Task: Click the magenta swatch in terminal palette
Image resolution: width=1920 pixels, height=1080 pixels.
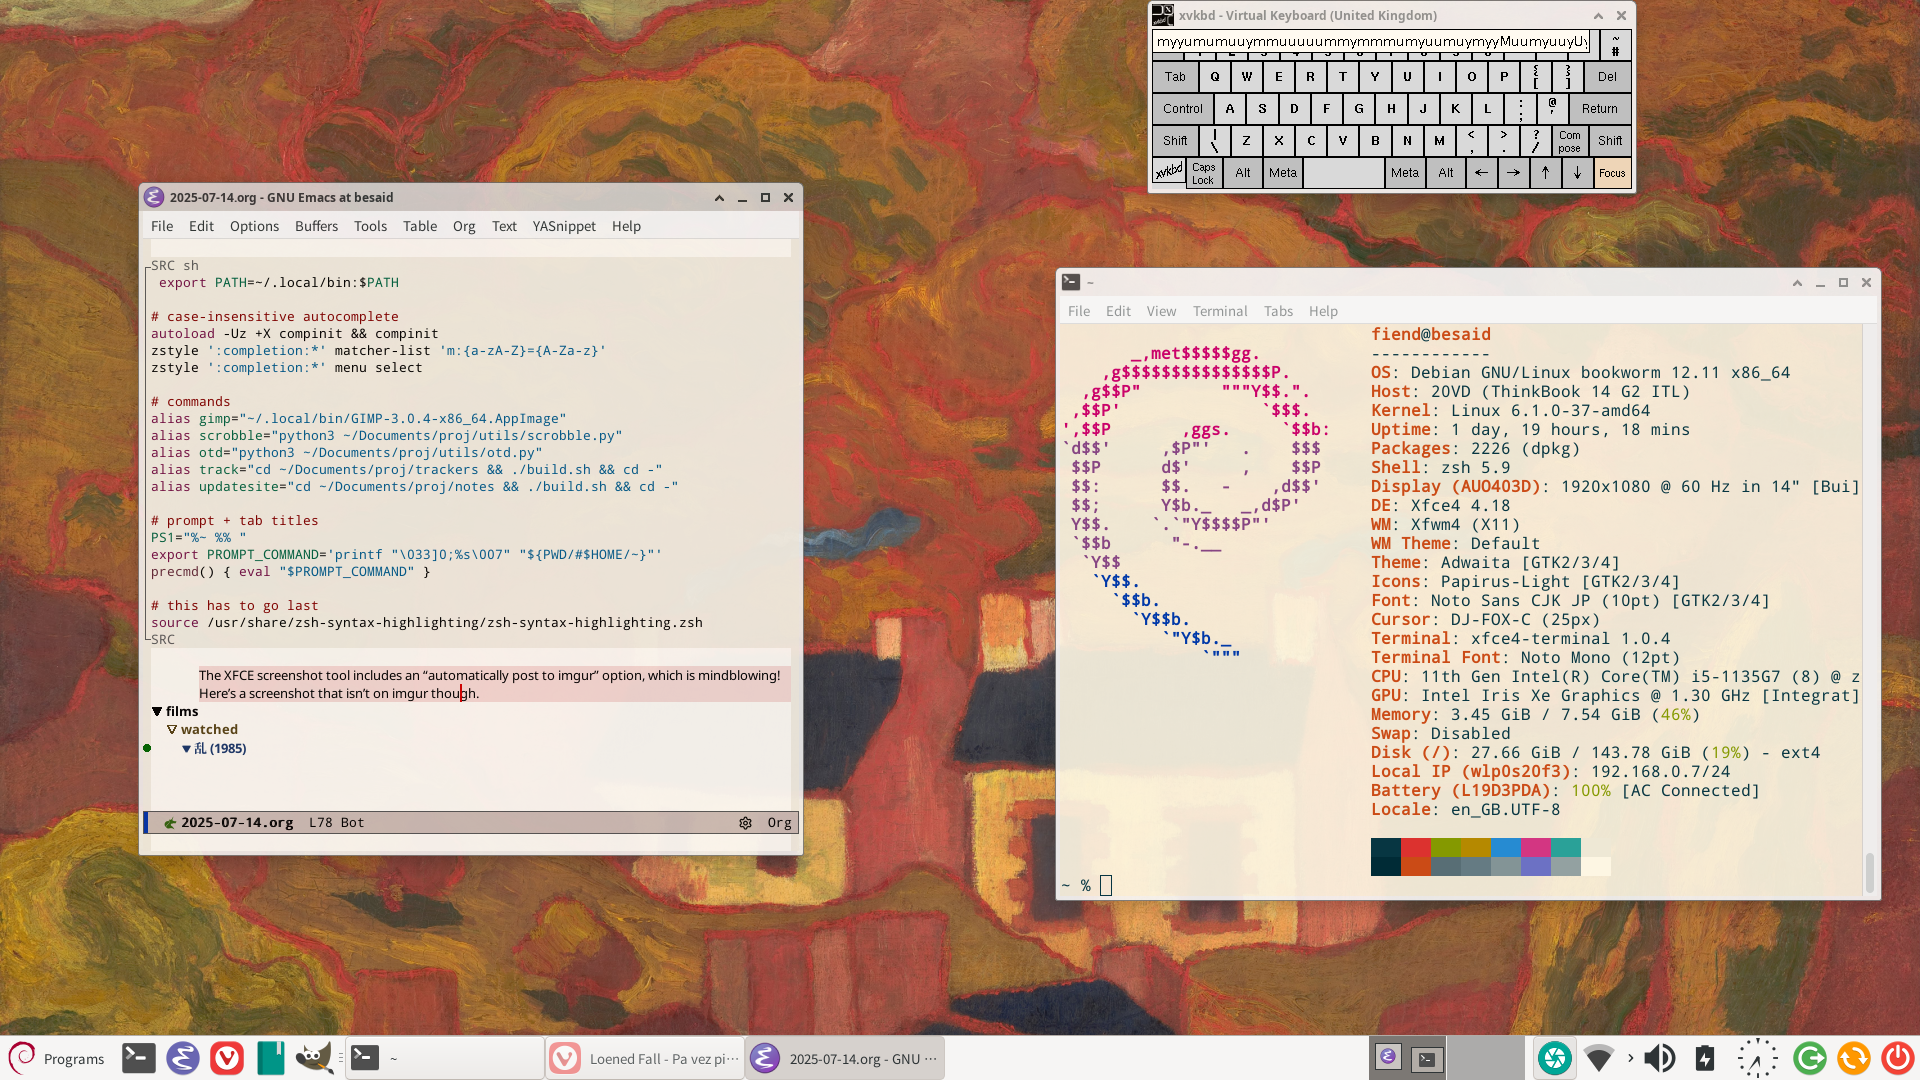Action: point(1536,848)
